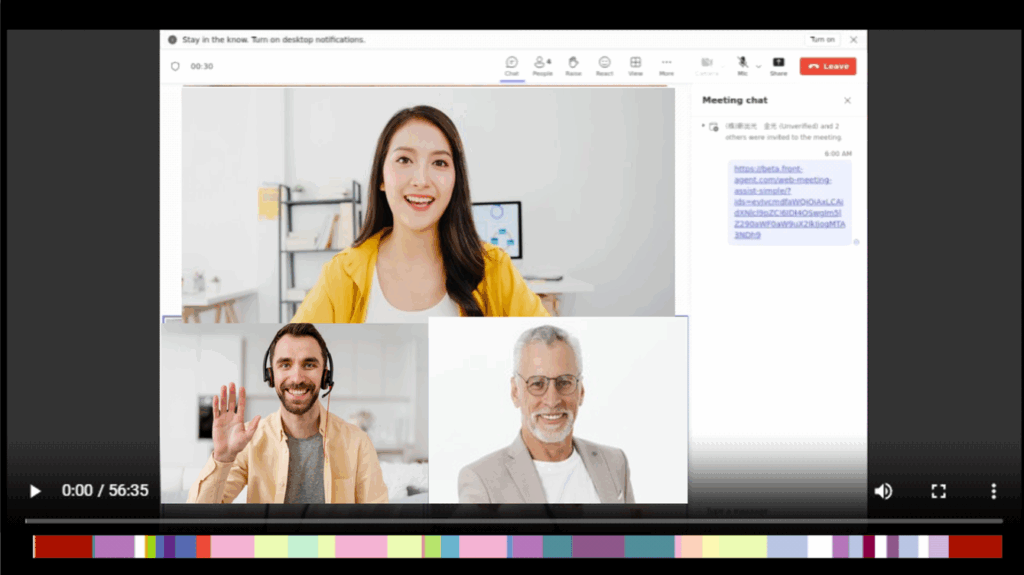Click the video progress seek bar

[513, 521]
